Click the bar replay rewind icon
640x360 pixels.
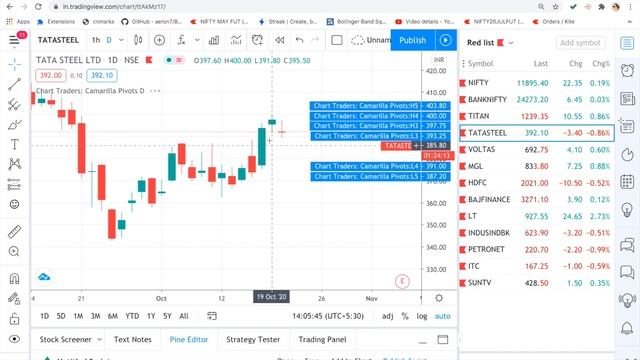(280, 40)
